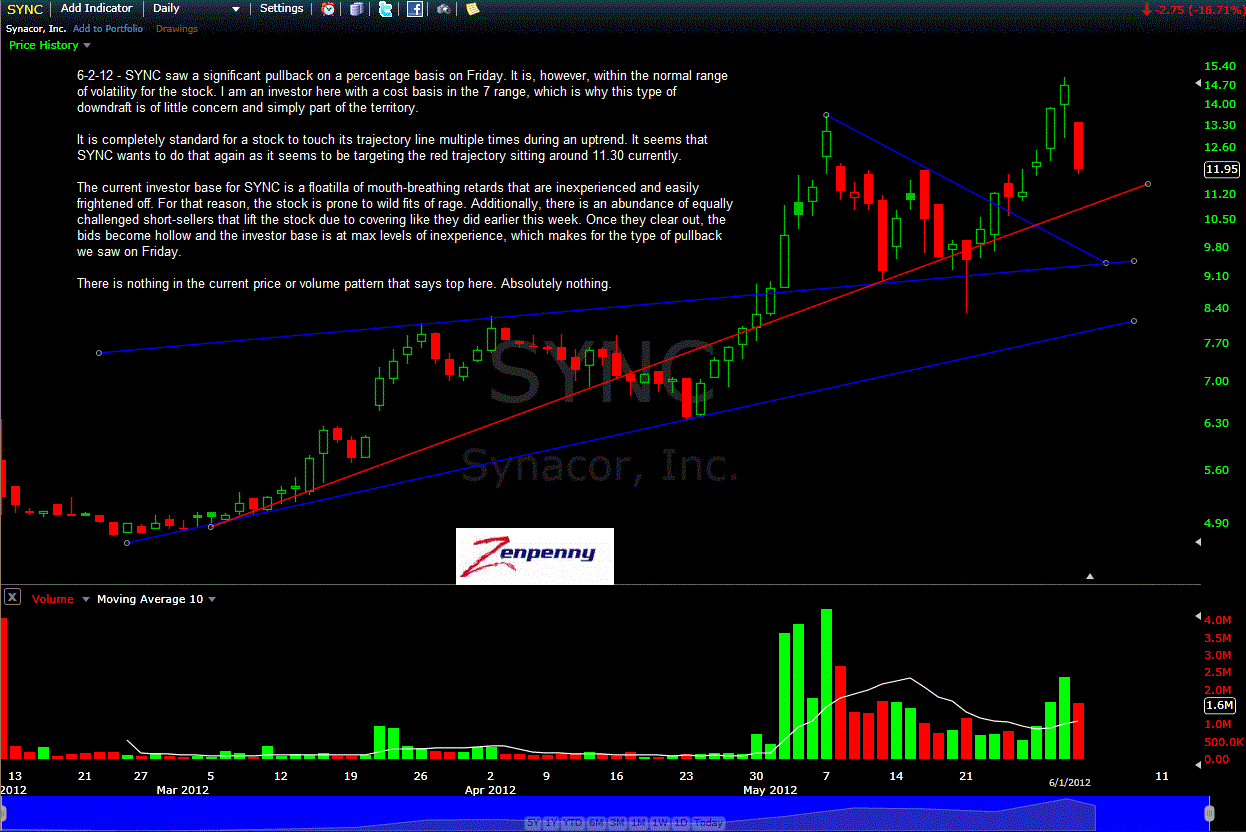Click the 6/1/2012 date label
The width and height of the screenshot is (1246, 832).
click(1069, 782)
